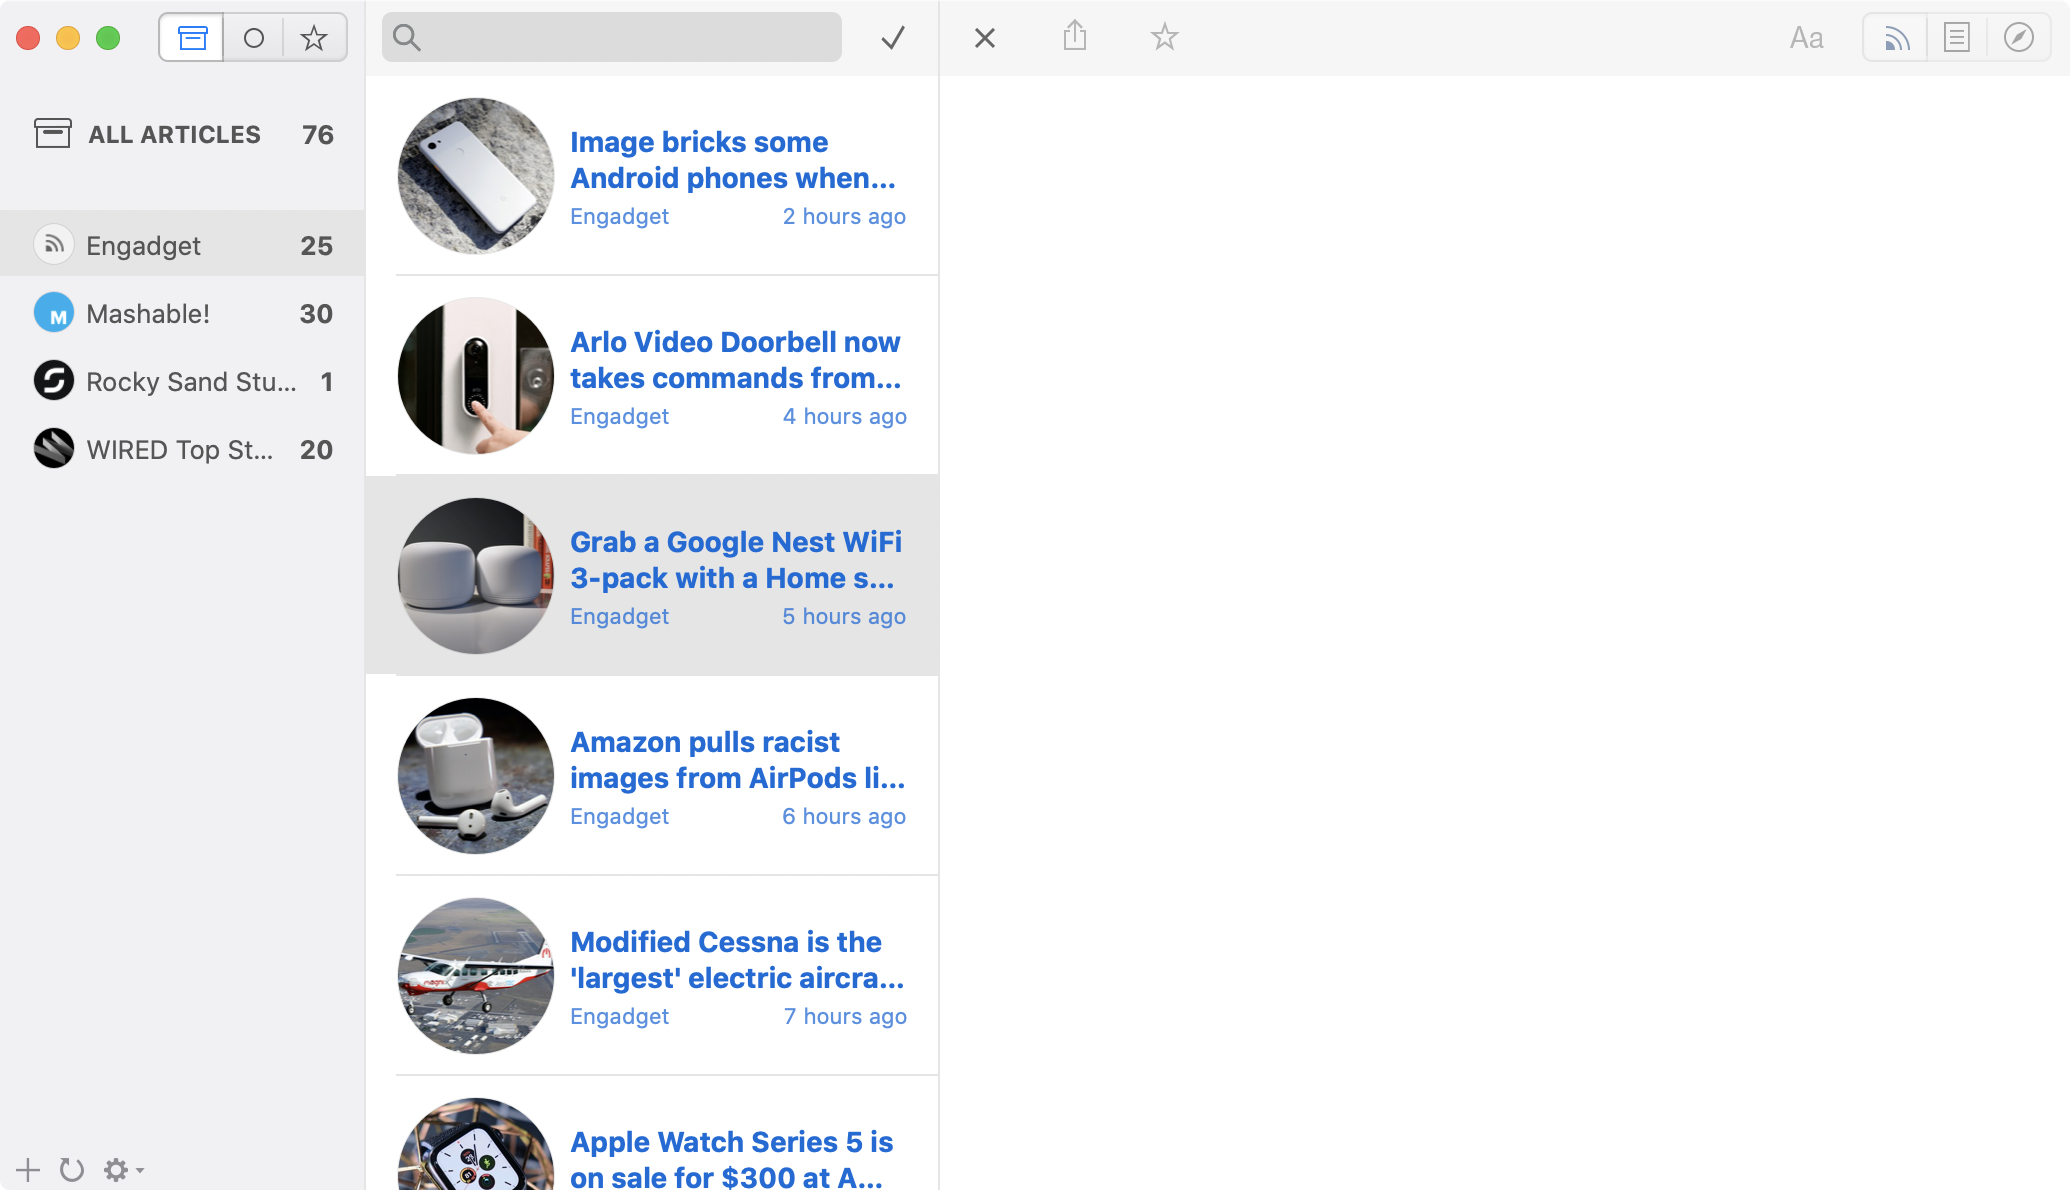Click the All Articles archive box icon
The height and width of the screenshot is (1190, 2070).
pyautogui.click(x=53, y=133)
